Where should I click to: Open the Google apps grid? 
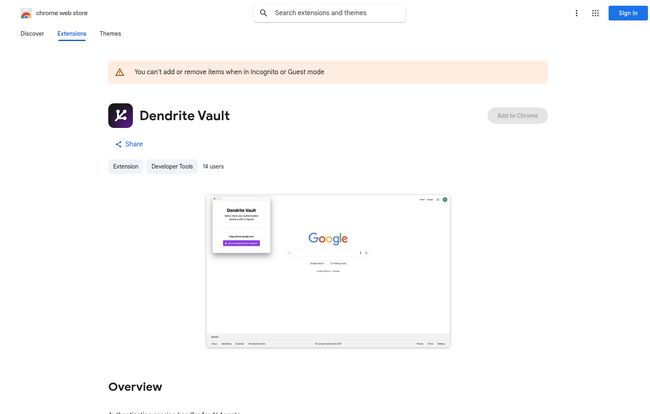tap(595, 13)
